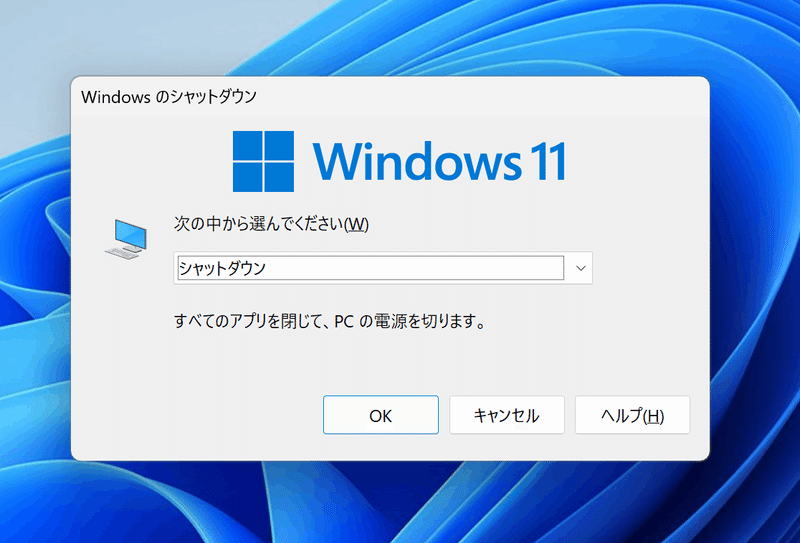Click the description text すべてのアプリを閉じて
800x543 pixels.
tap(249, 321)
